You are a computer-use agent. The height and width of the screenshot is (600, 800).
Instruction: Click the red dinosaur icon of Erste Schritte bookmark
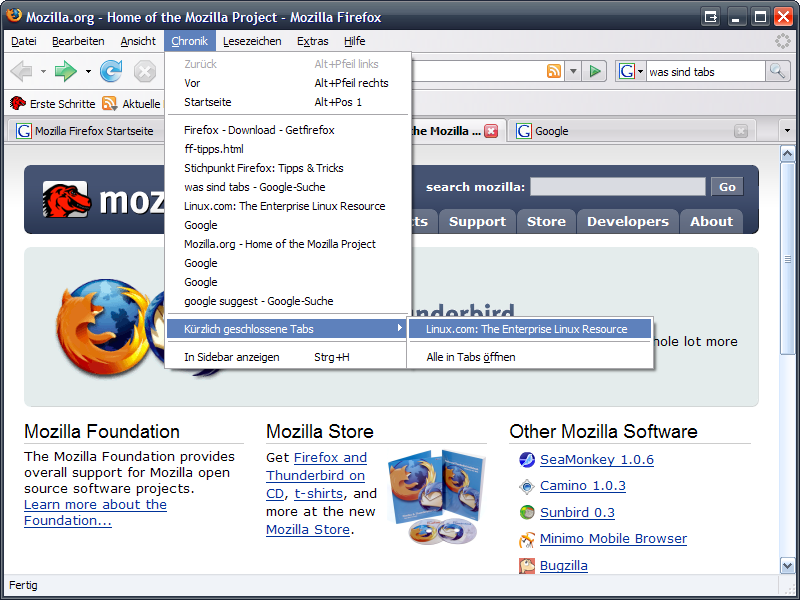pos(18,104)
